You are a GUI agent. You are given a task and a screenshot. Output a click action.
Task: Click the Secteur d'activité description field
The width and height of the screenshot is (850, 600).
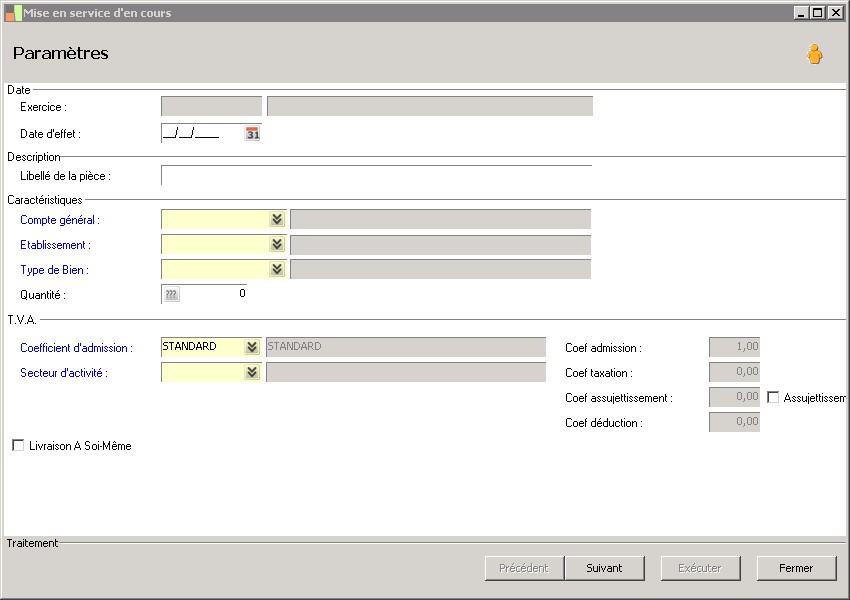click(406, 372)
